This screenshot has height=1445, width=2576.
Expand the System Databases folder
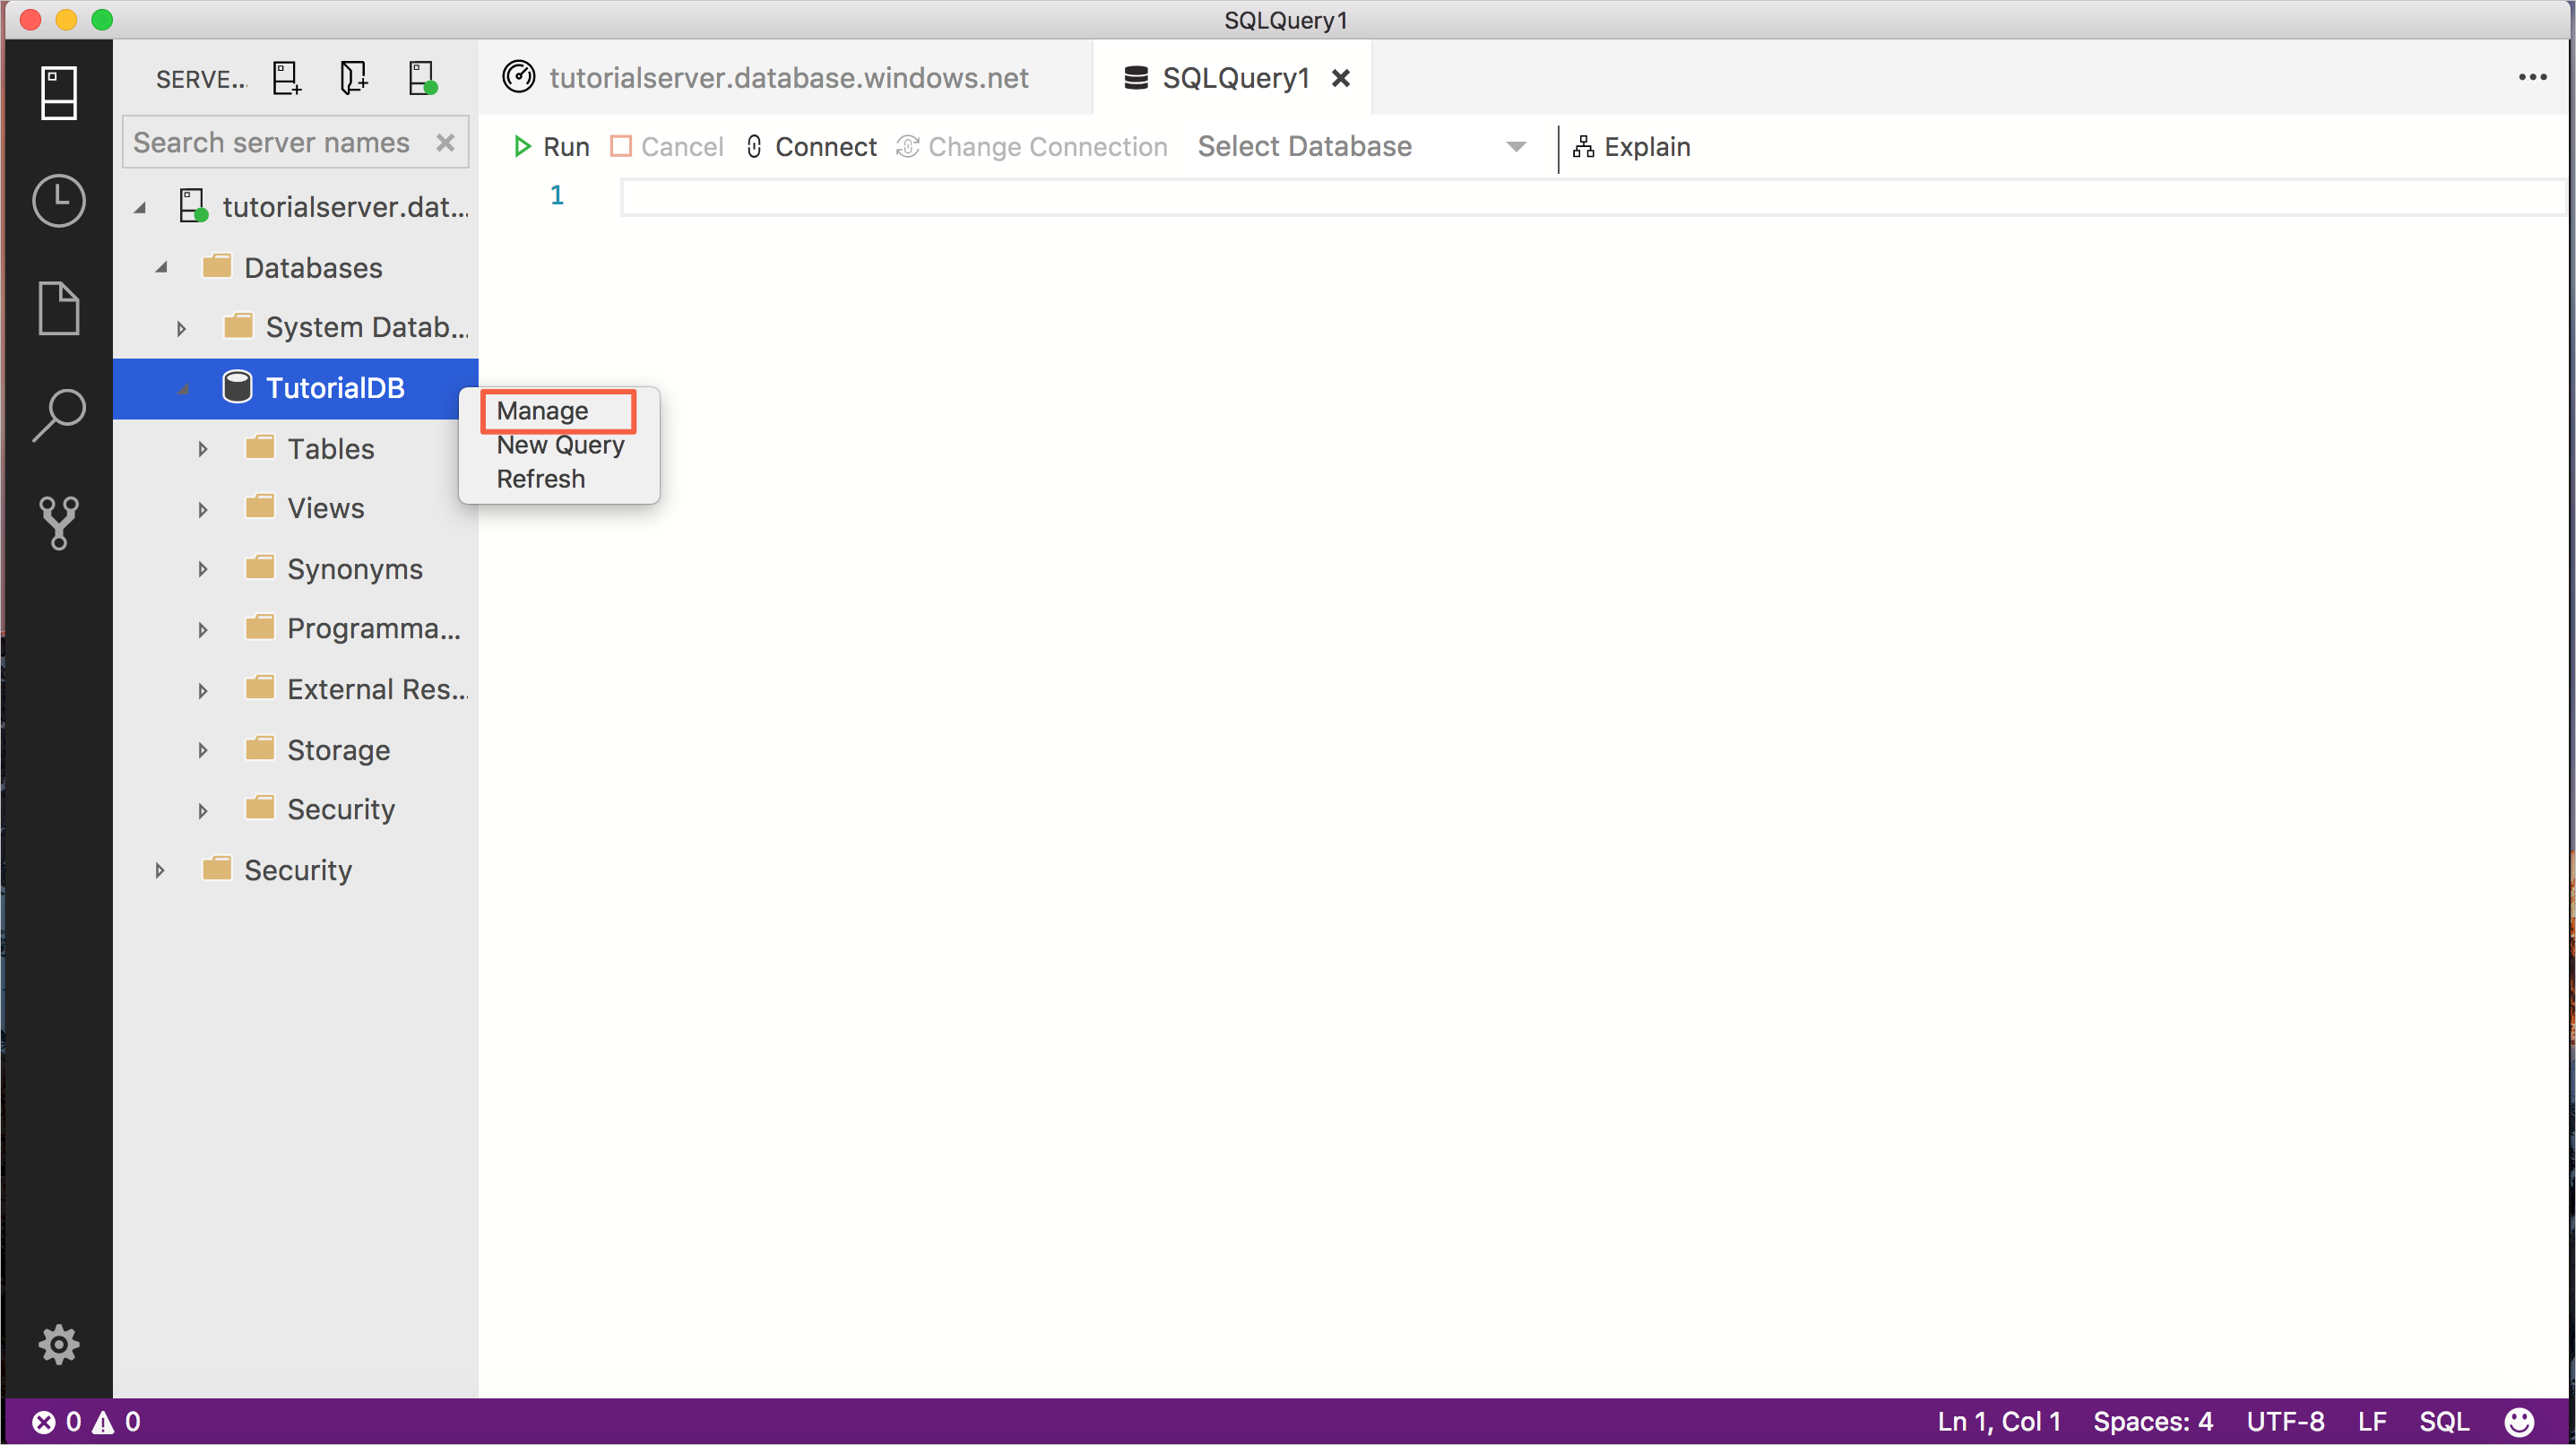180,327
